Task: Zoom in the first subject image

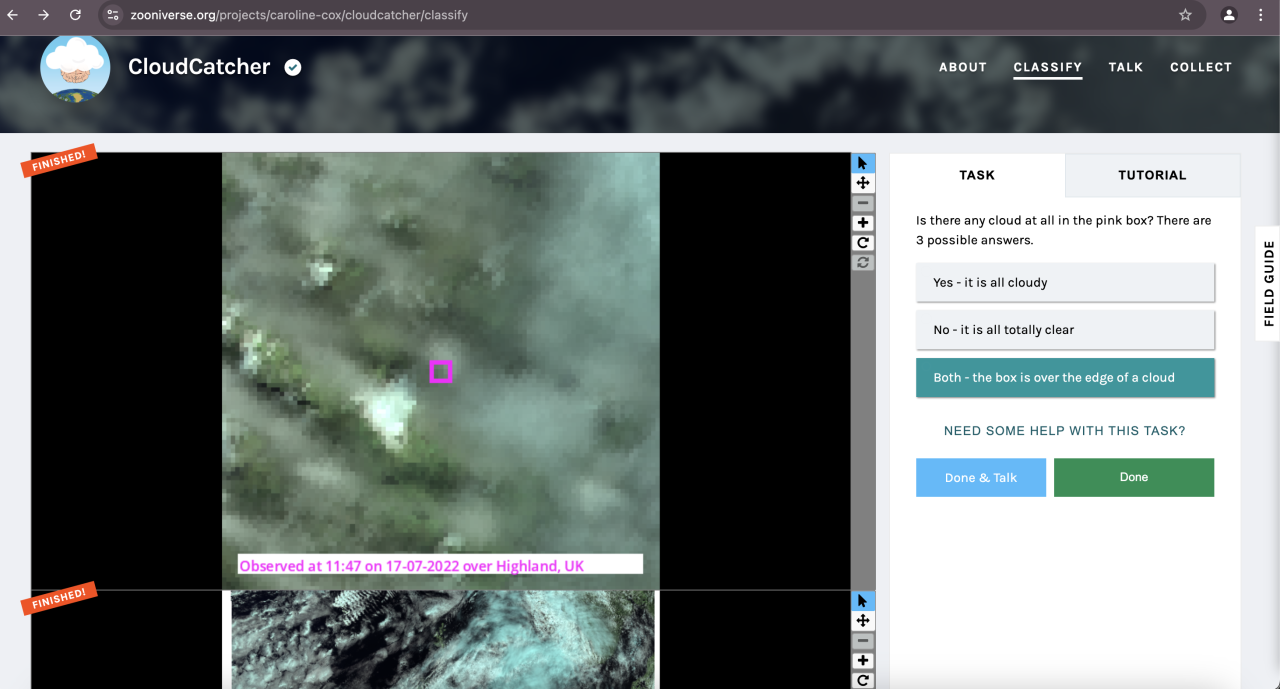Action: [x=863, y=223]
